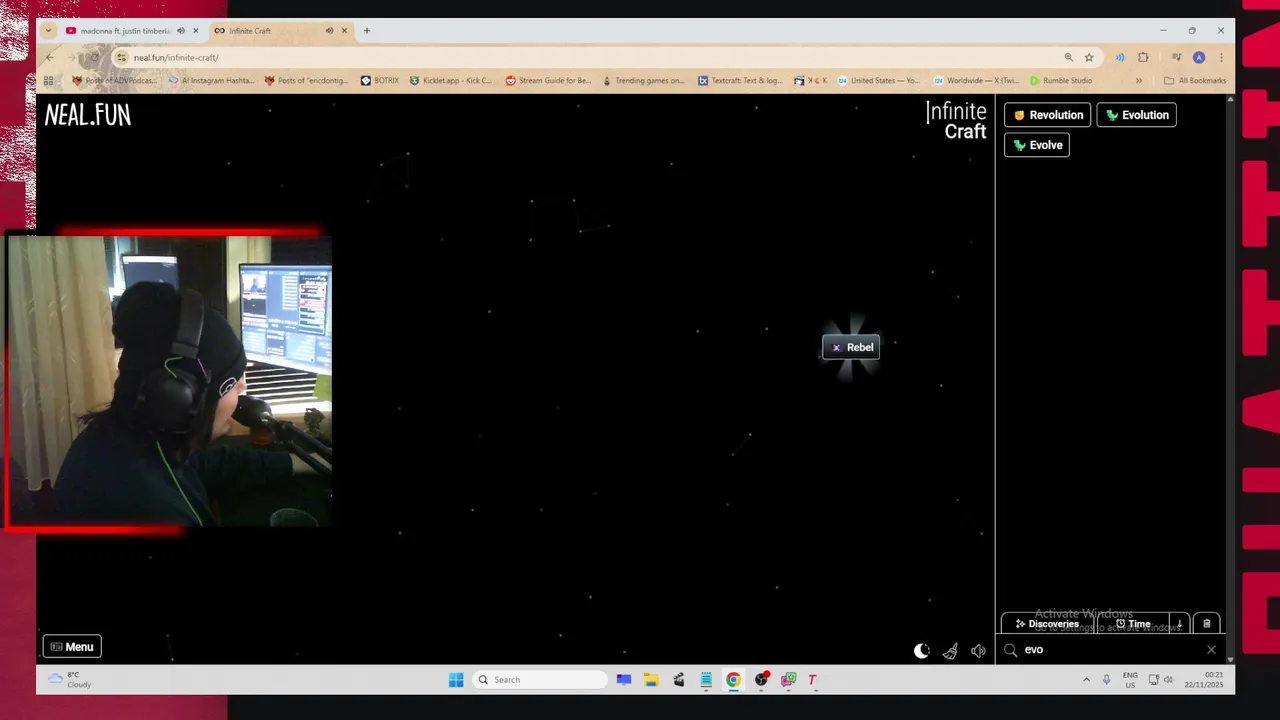
Task: Open the 'AI Instagram Hashta...' bookmark
Action: (x=212, y=81)
